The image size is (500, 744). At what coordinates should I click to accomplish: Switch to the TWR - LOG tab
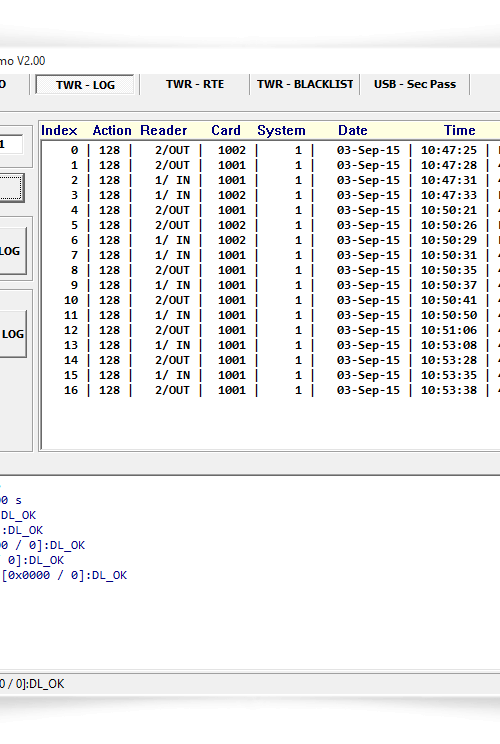click(x=85, y=85)
